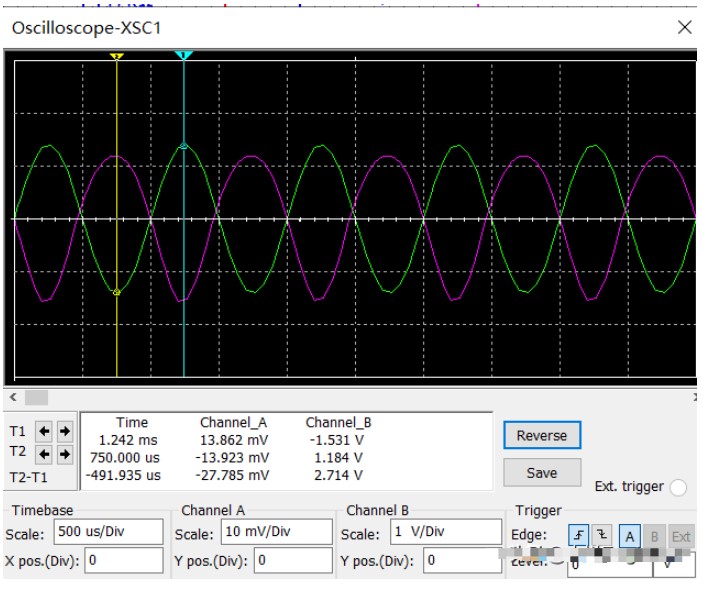705x589 pixels.
Task: Grab the cyan T2 cursor marker at top
Action: [x=183, y=56]
